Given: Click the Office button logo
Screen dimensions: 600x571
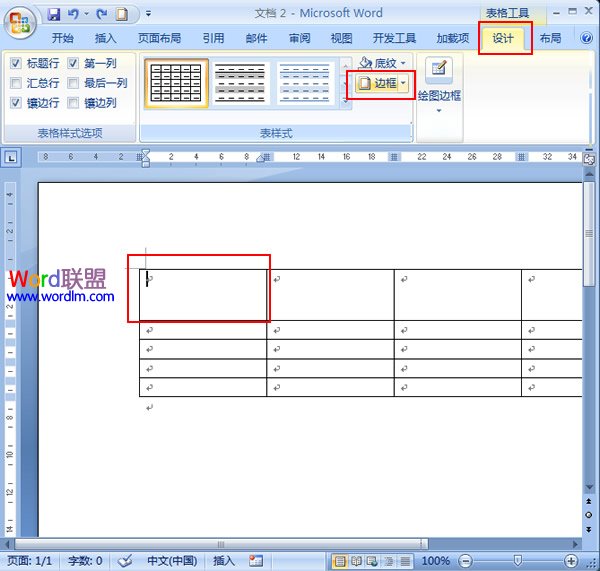Looking at the screenshot, I should click(x=20, y=20).
